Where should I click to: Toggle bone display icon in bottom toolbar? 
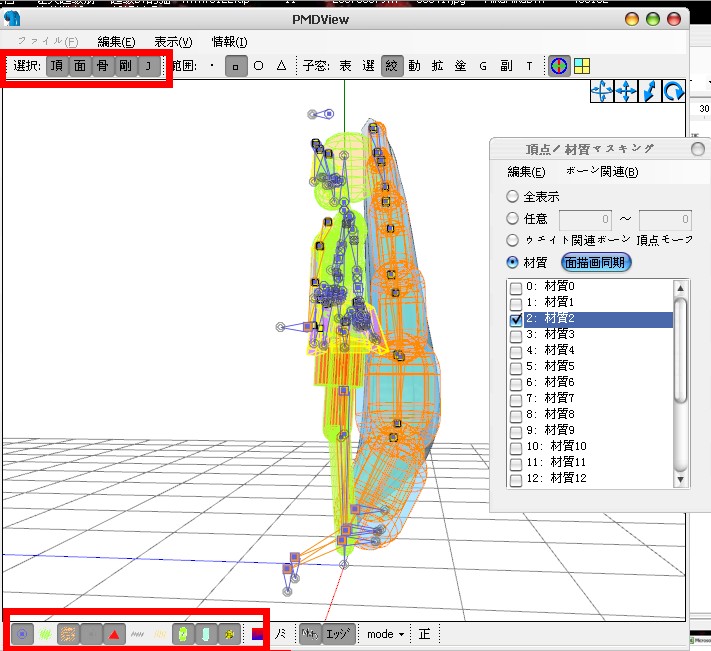tap(22, 634)
